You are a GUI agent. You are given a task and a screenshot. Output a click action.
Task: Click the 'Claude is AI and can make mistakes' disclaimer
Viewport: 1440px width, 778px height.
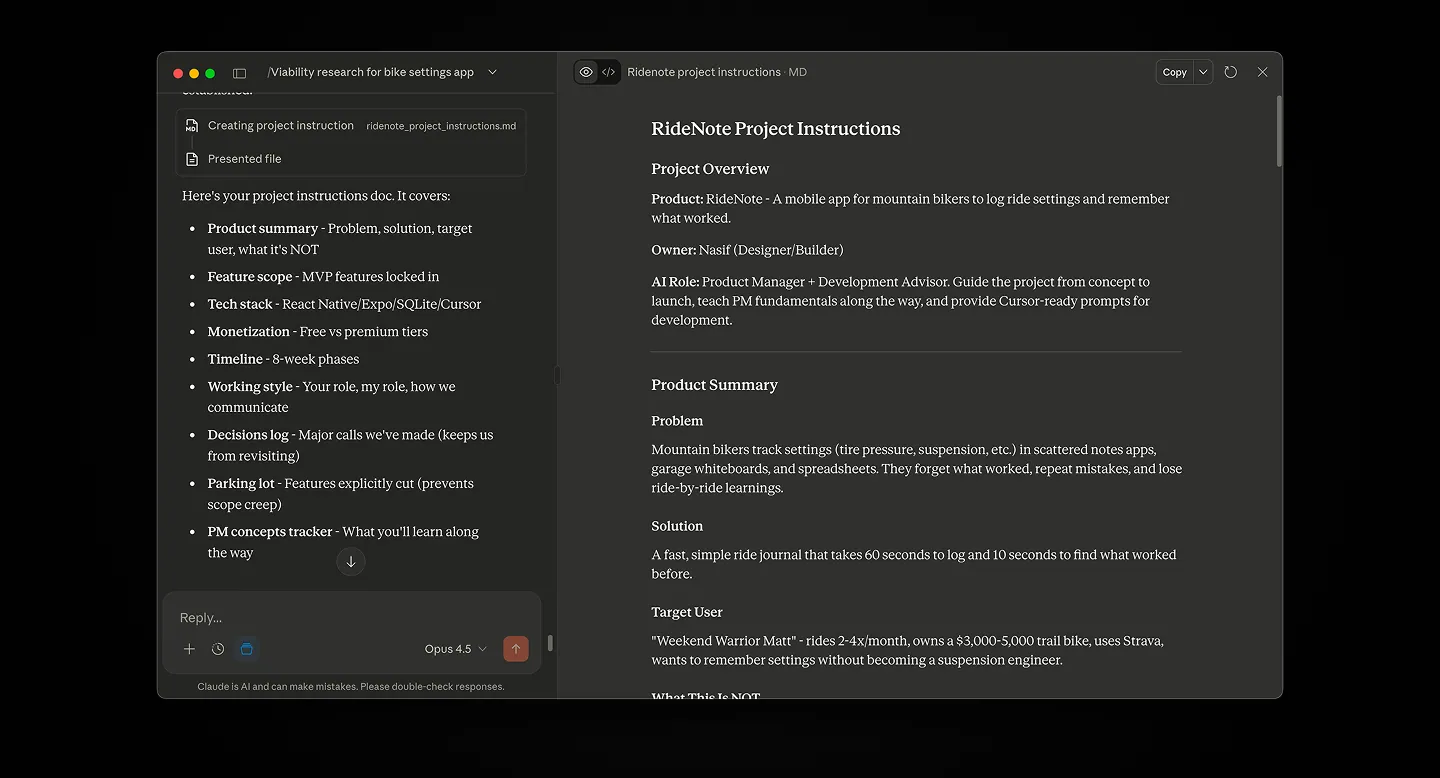tap(351, 687)
